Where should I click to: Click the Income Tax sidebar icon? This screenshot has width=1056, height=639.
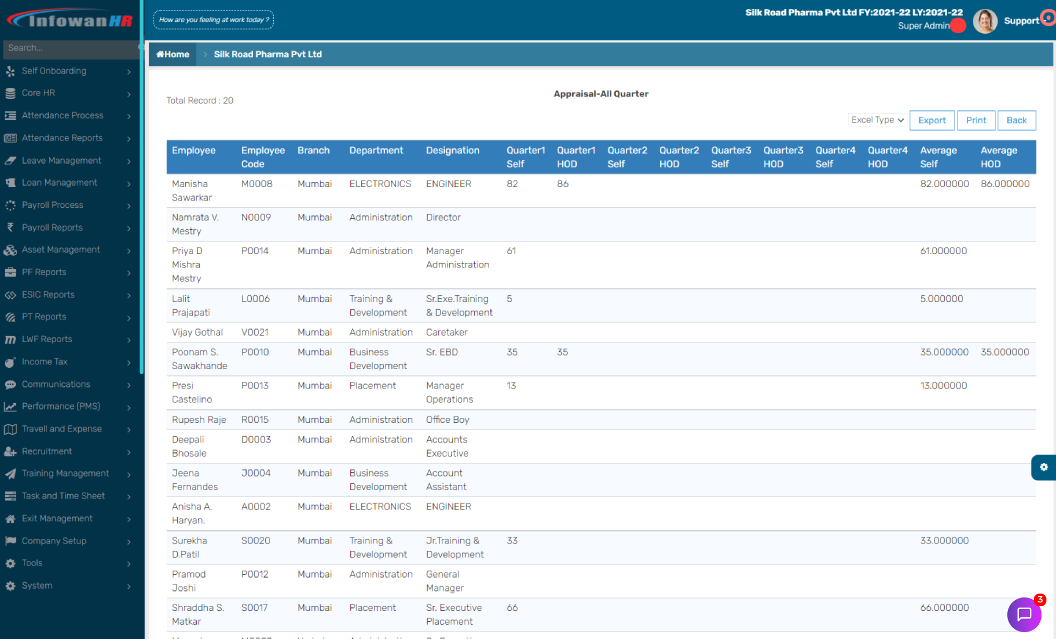[x=11, y=362]
